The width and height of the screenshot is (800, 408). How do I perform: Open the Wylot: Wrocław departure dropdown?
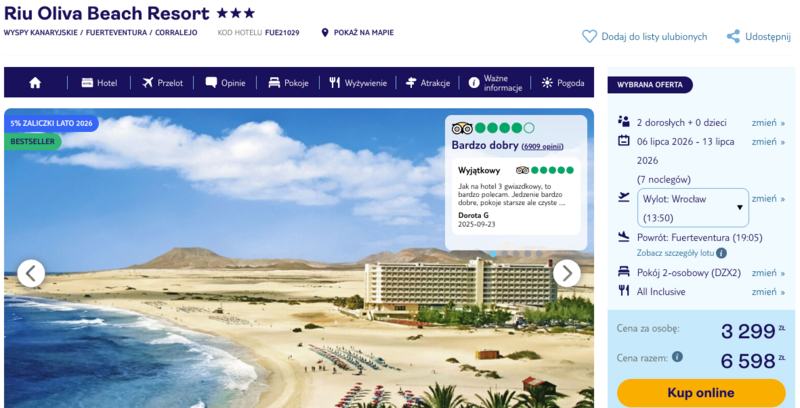[x=693, y=208]
